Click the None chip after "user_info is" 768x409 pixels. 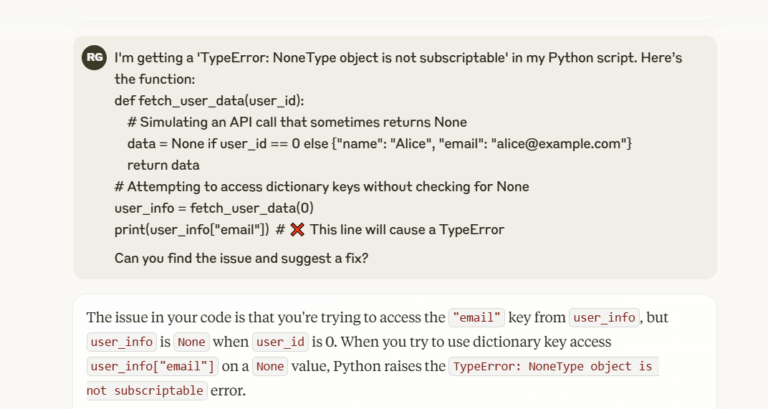(x=191, y=342)
